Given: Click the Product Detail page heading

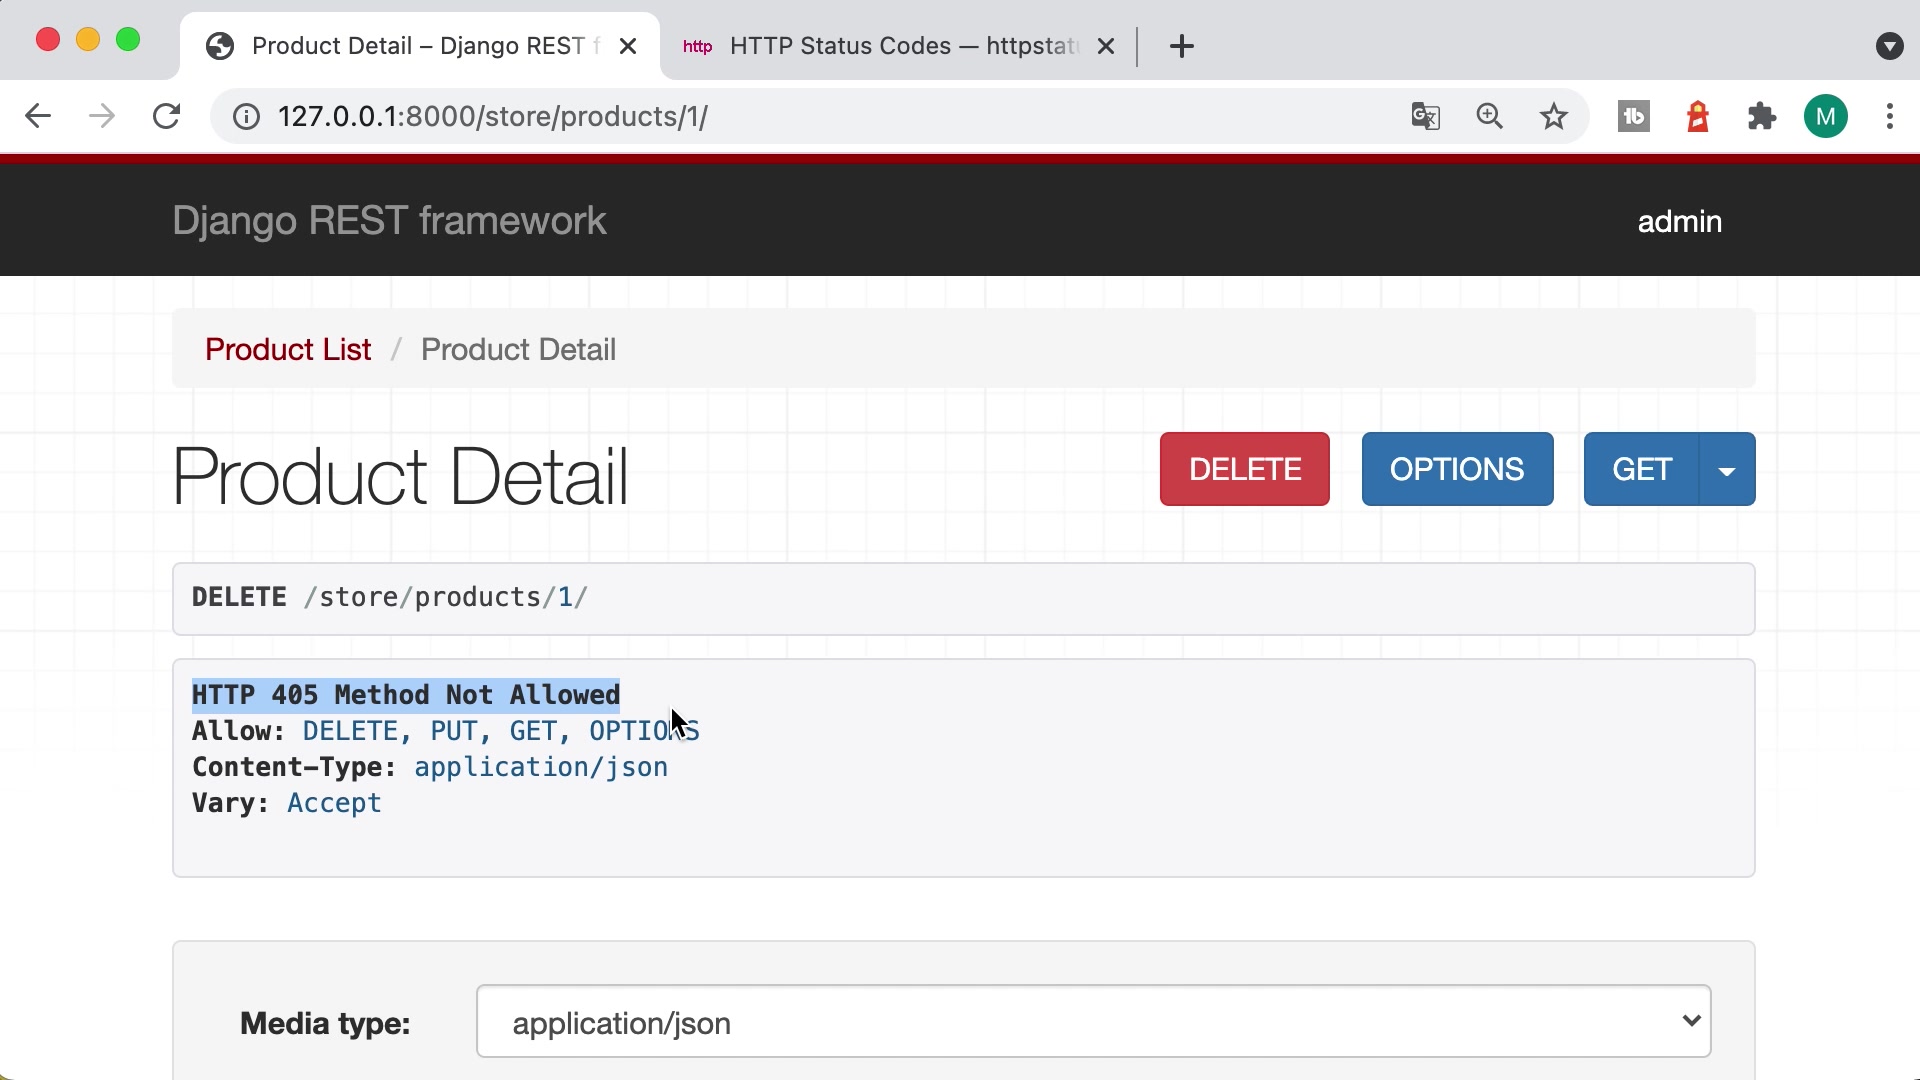Looking at the screenshot, I should tap(400, 476).
